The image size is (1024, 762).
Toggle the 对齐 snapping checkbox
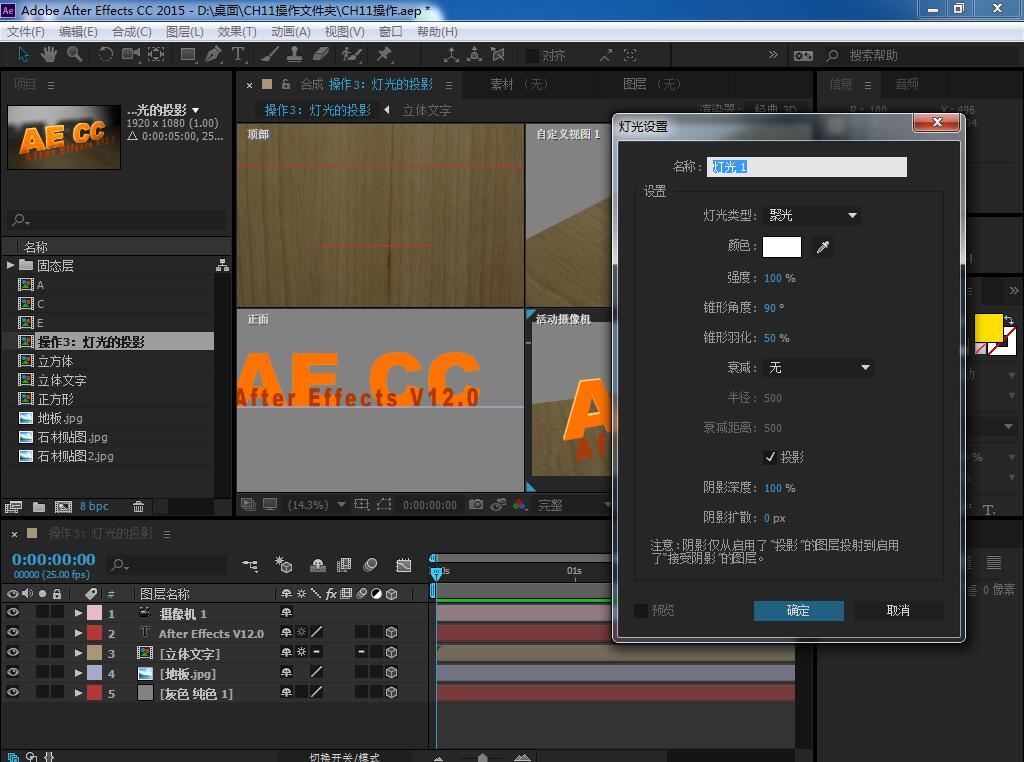[x=532, y=56]
